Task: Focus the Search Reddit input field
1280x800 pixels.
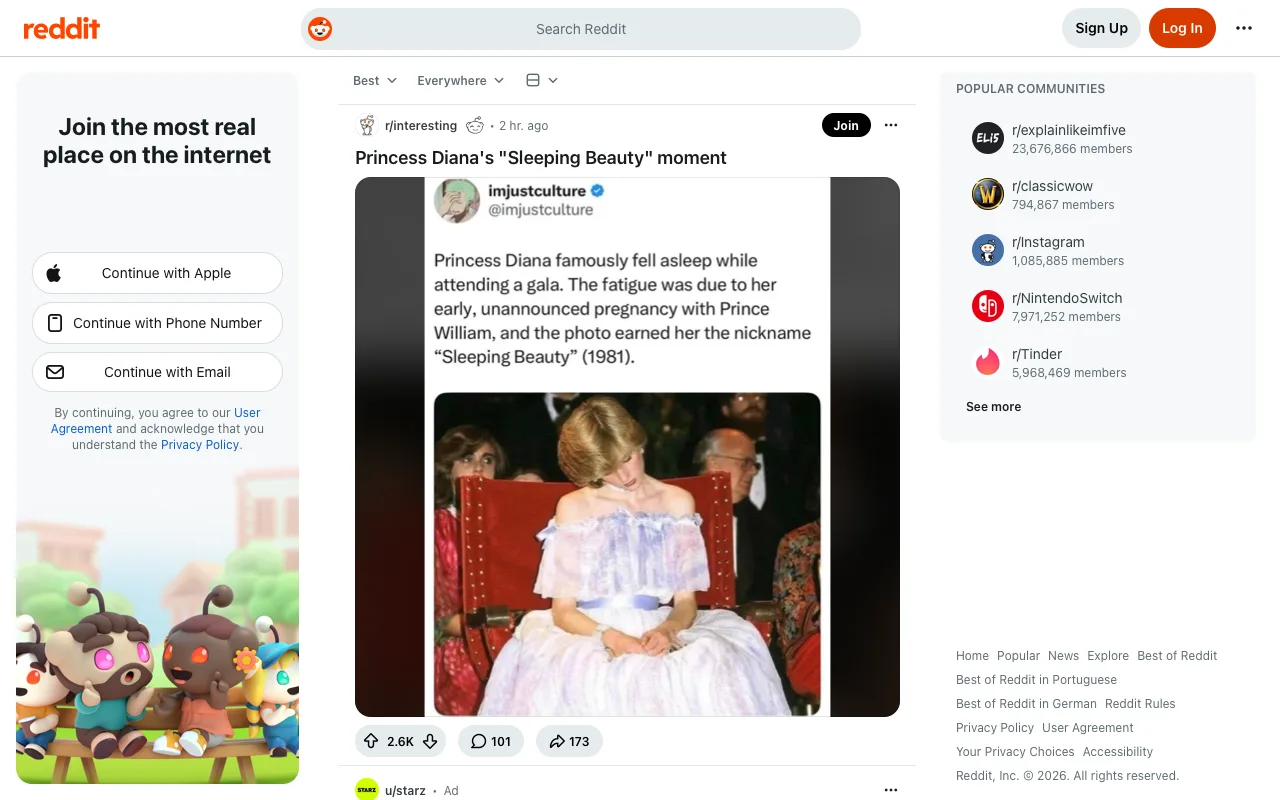Action: (581, 29)
